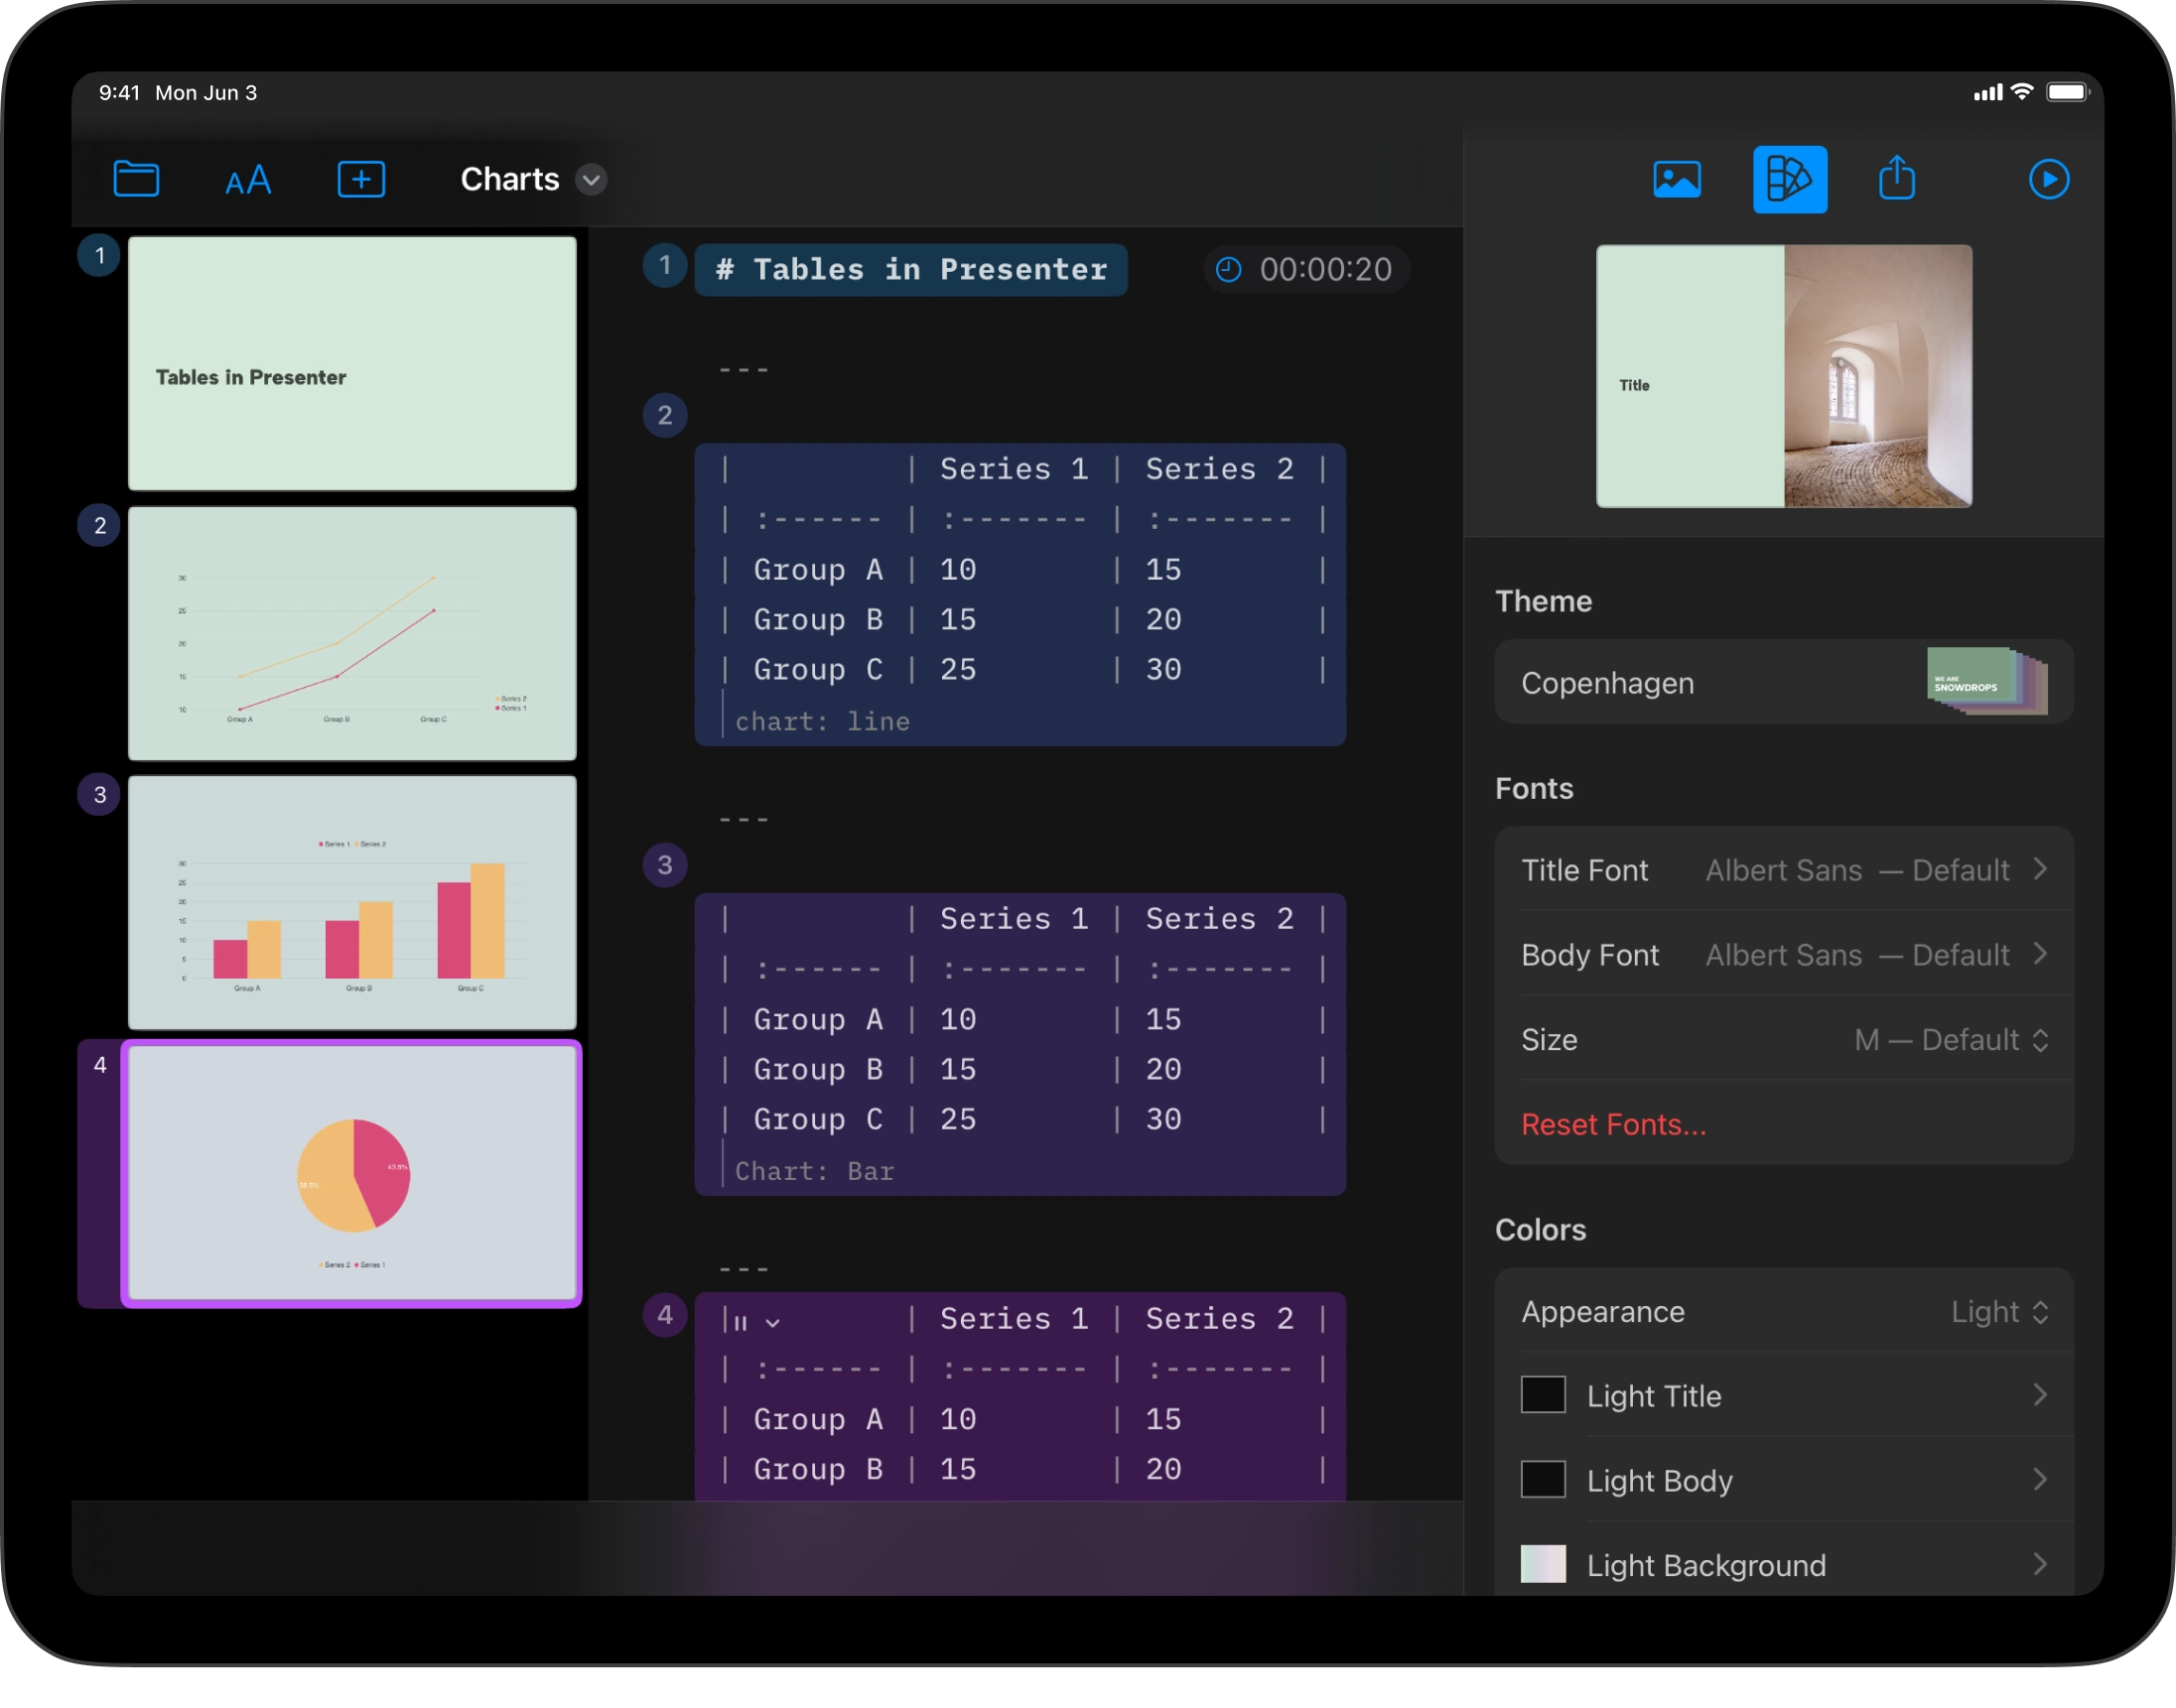This screenshot has width=2176, height=1708.
Task: Expand the Charts document title dropdown
Action: [591, 180]
